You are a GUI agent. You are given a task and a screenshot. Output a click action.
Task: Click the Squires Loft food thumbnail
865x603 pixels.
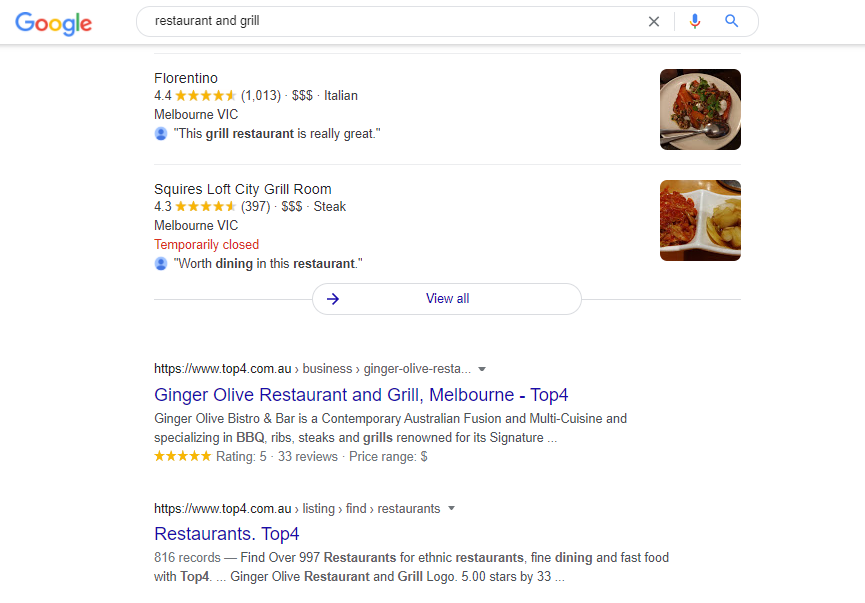700,220
